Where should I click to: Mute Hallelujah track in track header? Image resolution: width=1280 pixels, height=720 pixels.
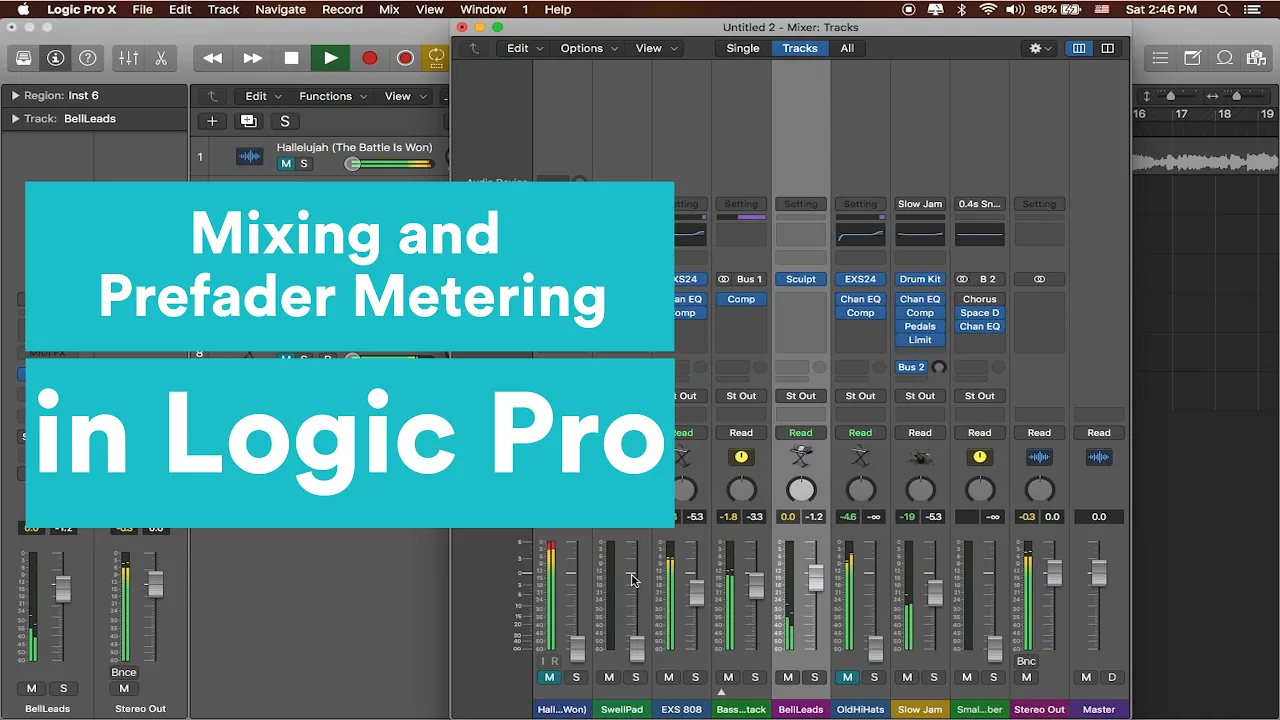(x=285, y=164)
